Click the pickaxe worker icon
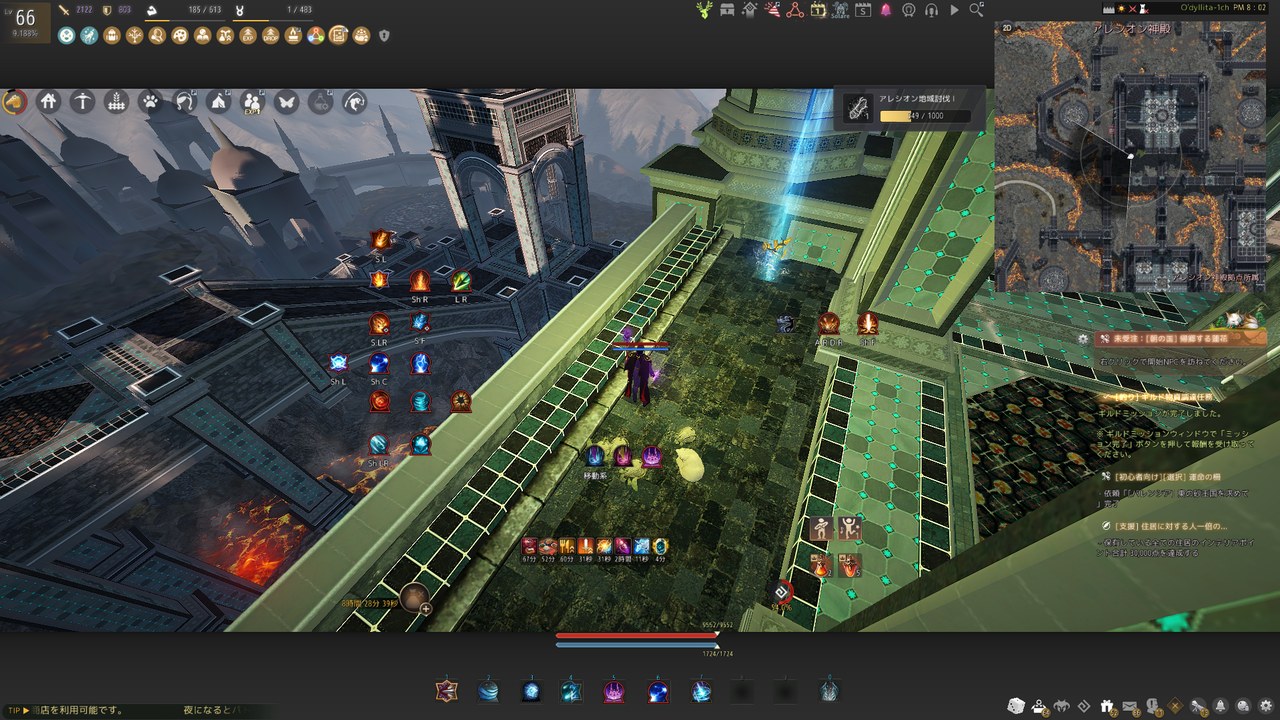Image resolution: width=1280 pixels, height=720 pixels. 83,102
